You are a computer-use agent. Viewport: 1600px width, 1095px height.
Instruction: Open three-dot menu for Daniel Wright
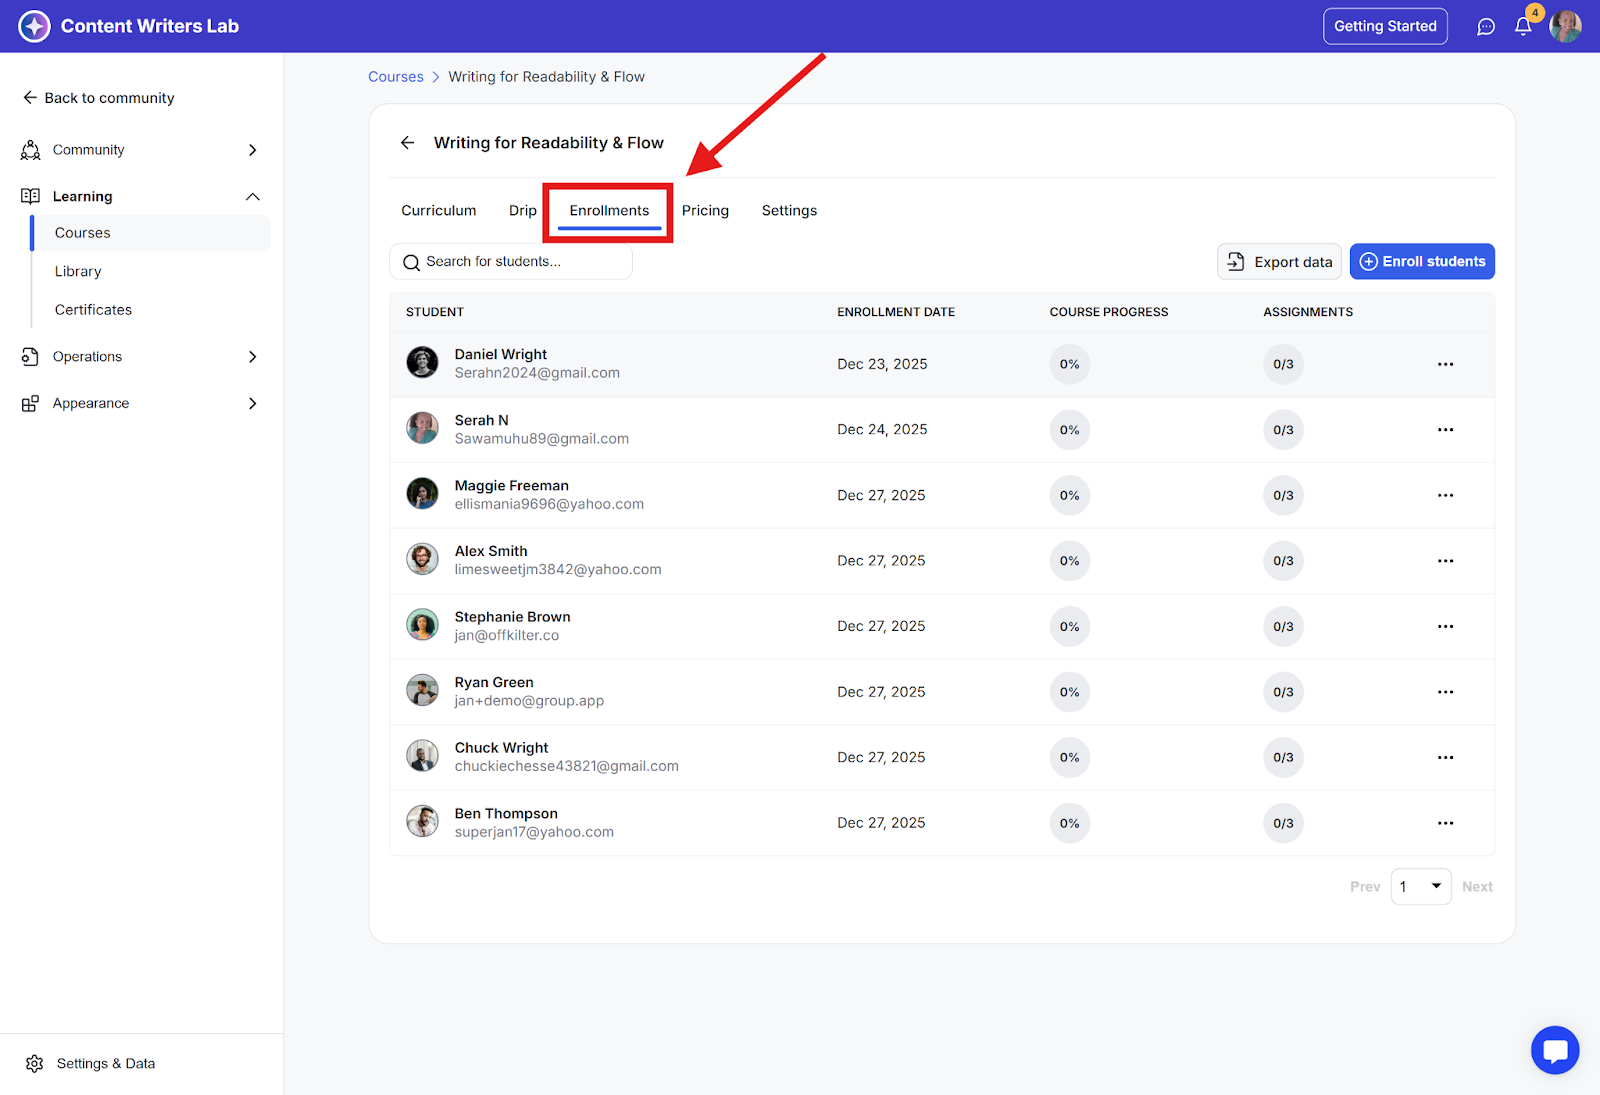(x=1445, y=364)
